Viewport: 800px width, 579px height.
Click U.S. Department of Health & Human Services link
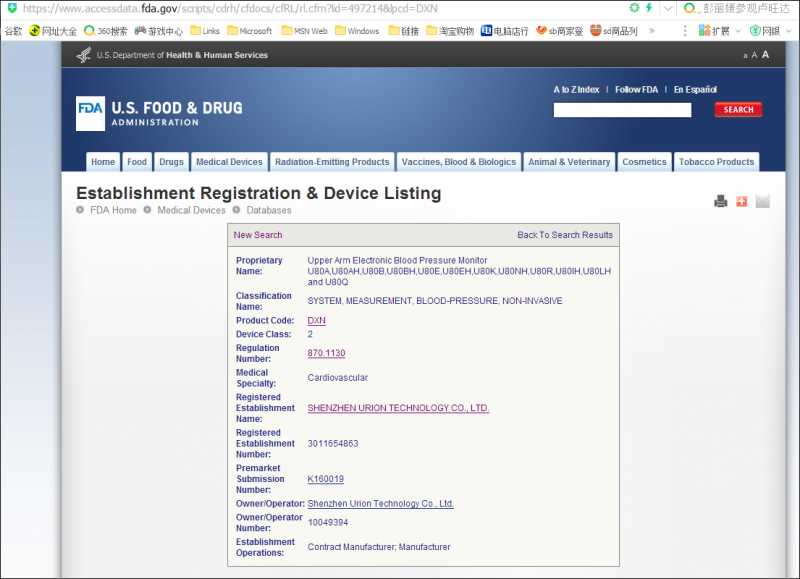click(182, 55)
